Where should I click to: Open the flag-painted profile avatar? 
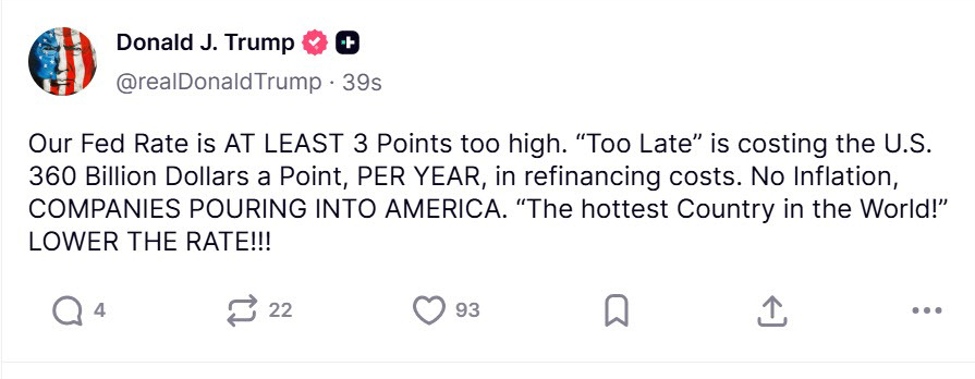[62, 62]
